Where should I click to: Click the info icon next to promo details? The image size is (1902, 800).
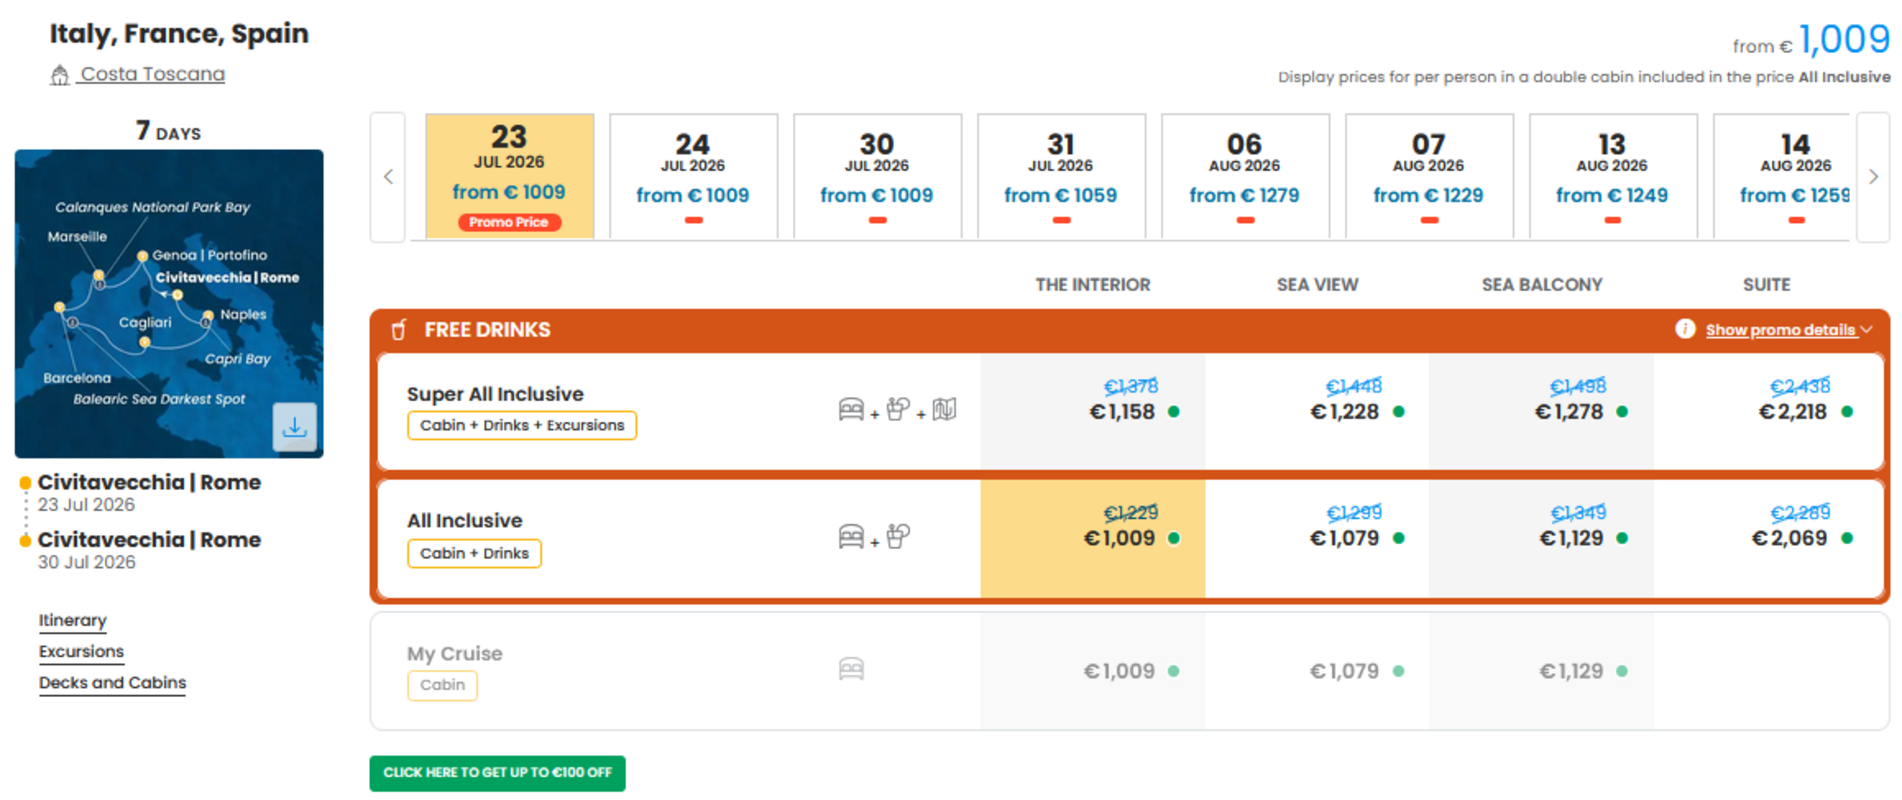[x=1685, y=329]
